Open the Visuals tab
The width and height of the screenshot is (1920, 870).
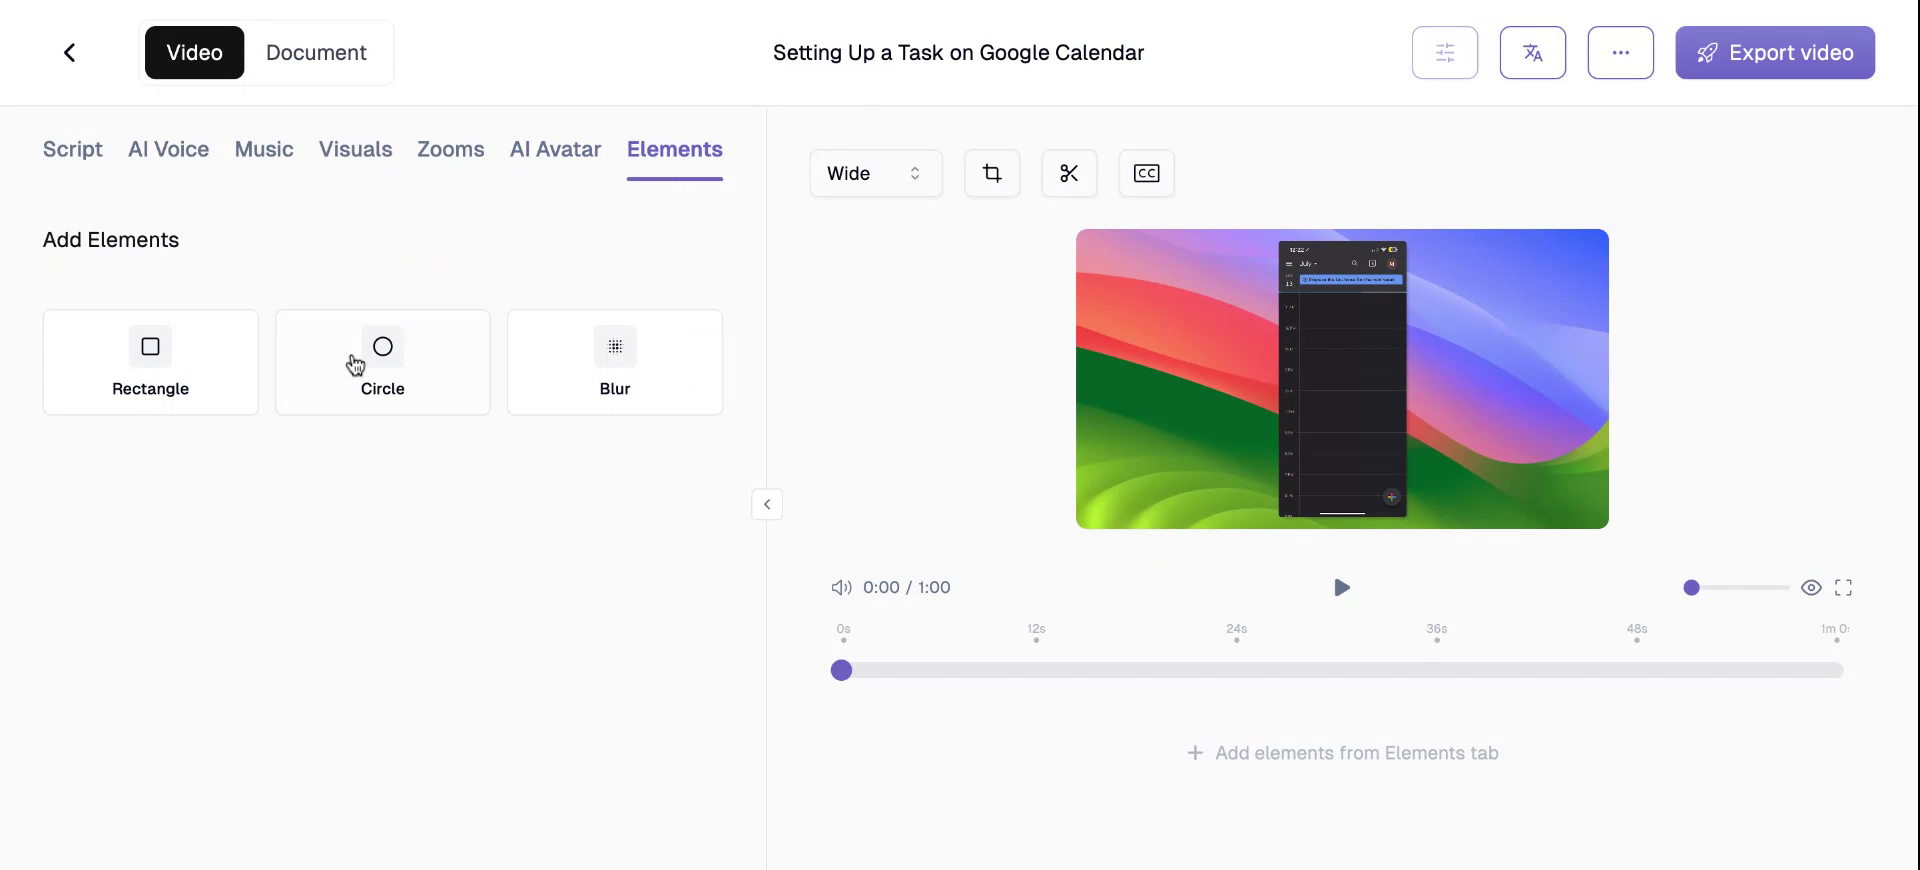(355, 149)
